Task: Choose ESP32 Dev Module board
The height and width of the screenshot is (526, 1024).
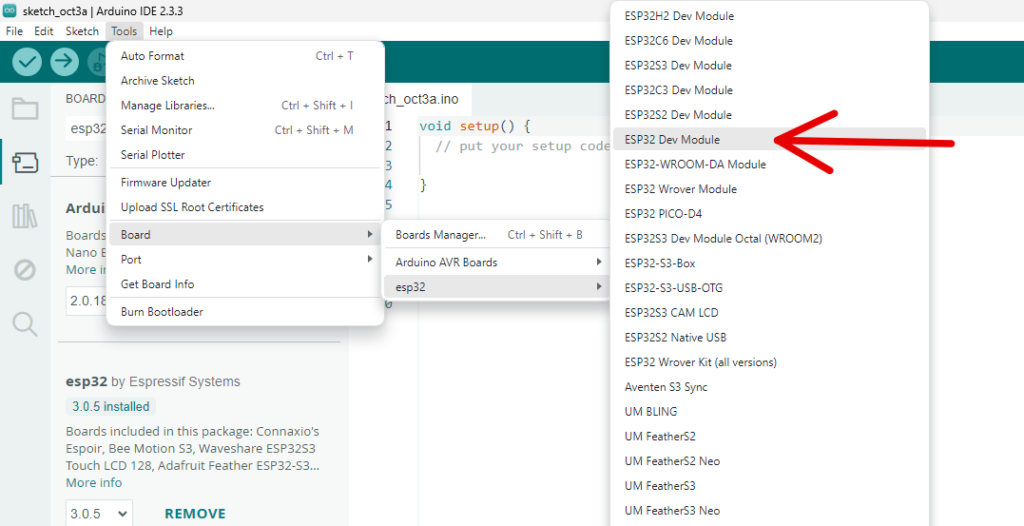Action: pyautogui.click(x=769, y=139)
